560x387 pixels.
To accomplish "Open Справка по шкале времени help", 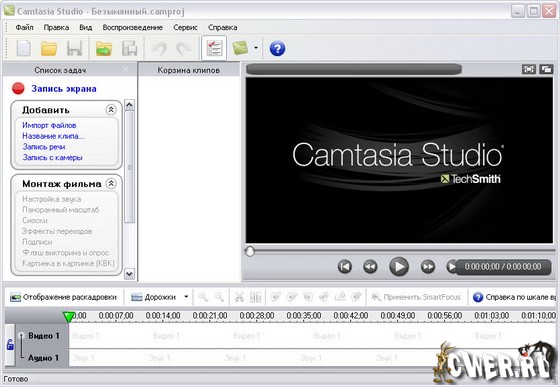I will point(514,297).
